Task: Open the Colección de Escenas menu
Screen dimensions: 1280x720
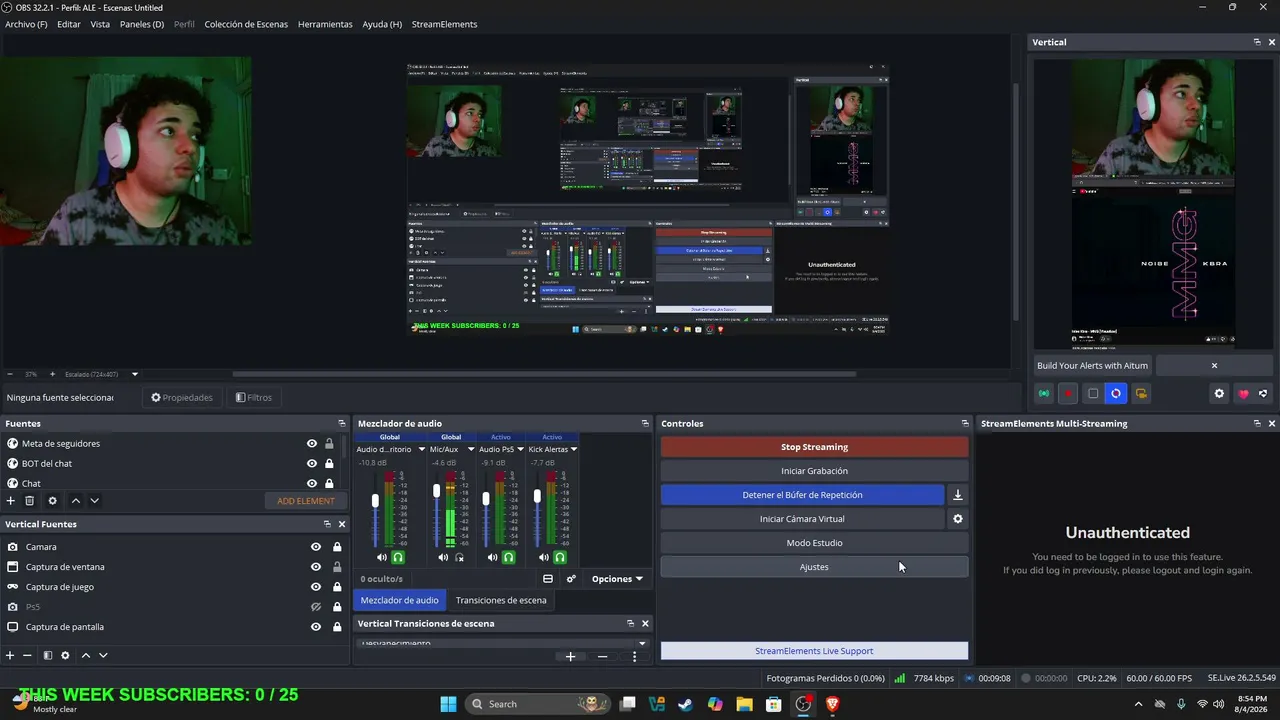Action: [x=246, y=24]
